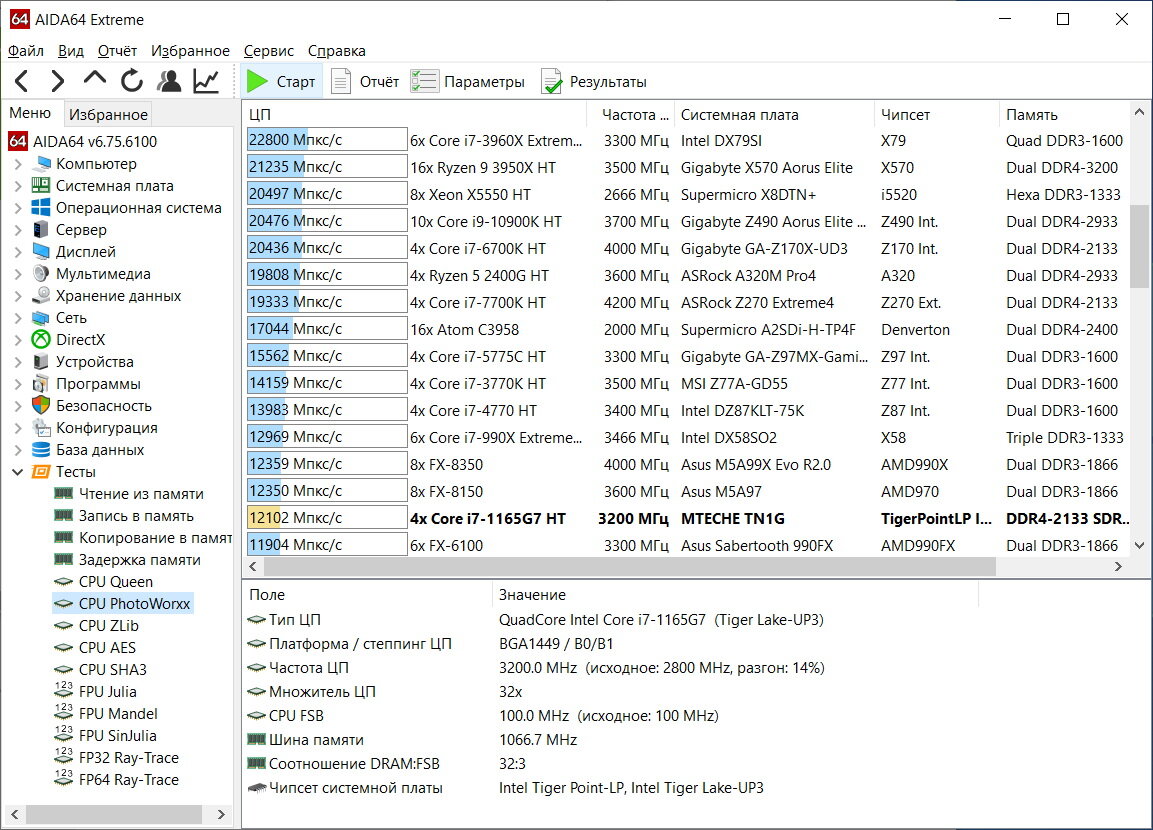Open the Отчёт menu in menu bar

(118, 51)
